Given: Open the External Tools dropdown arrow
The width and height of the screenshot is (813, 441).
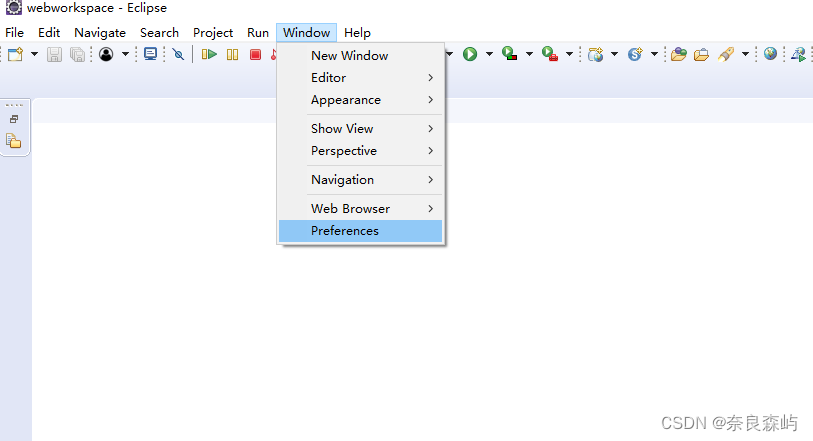Looking at the screenshot, I should (569, 54).
